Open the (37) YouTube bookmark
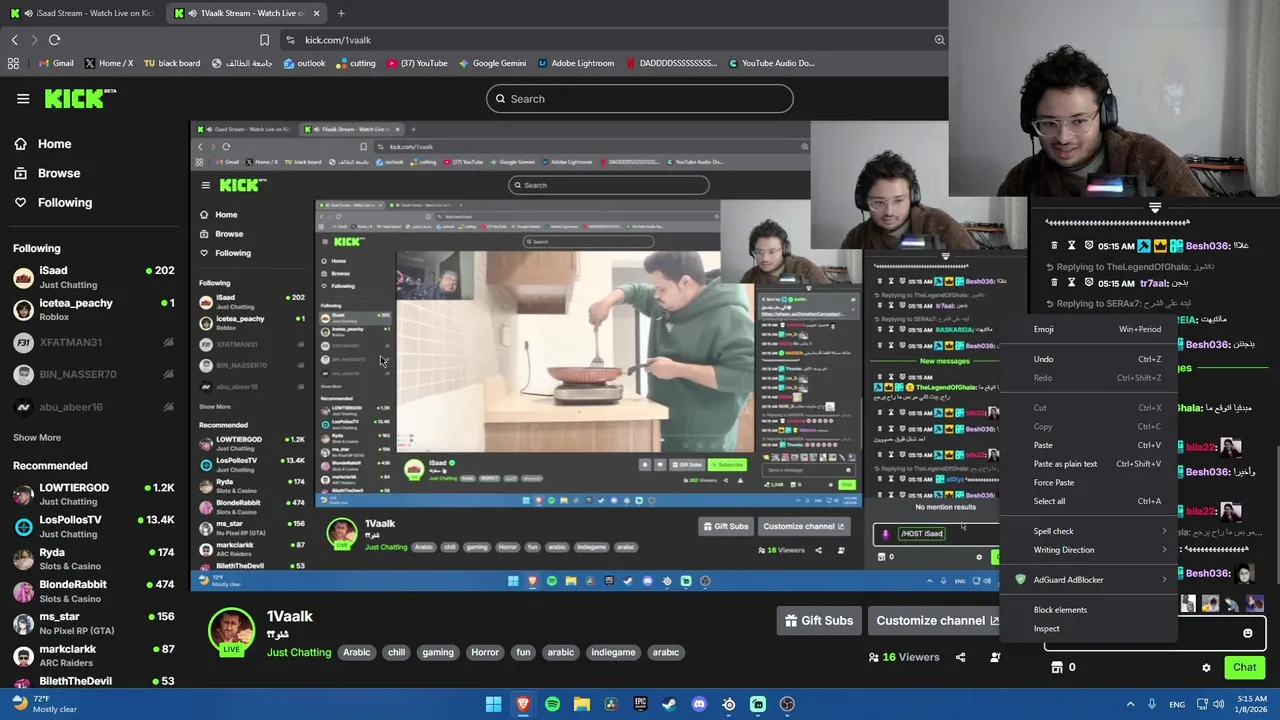Screen dimensions: 1280x720 (416, 63)
